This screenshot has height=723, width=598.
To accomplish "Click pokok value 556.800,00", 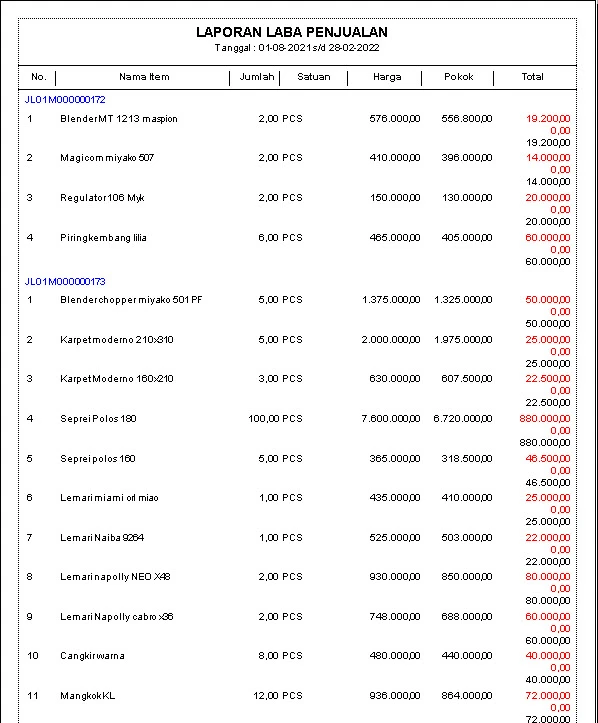I will pos(467,119).
